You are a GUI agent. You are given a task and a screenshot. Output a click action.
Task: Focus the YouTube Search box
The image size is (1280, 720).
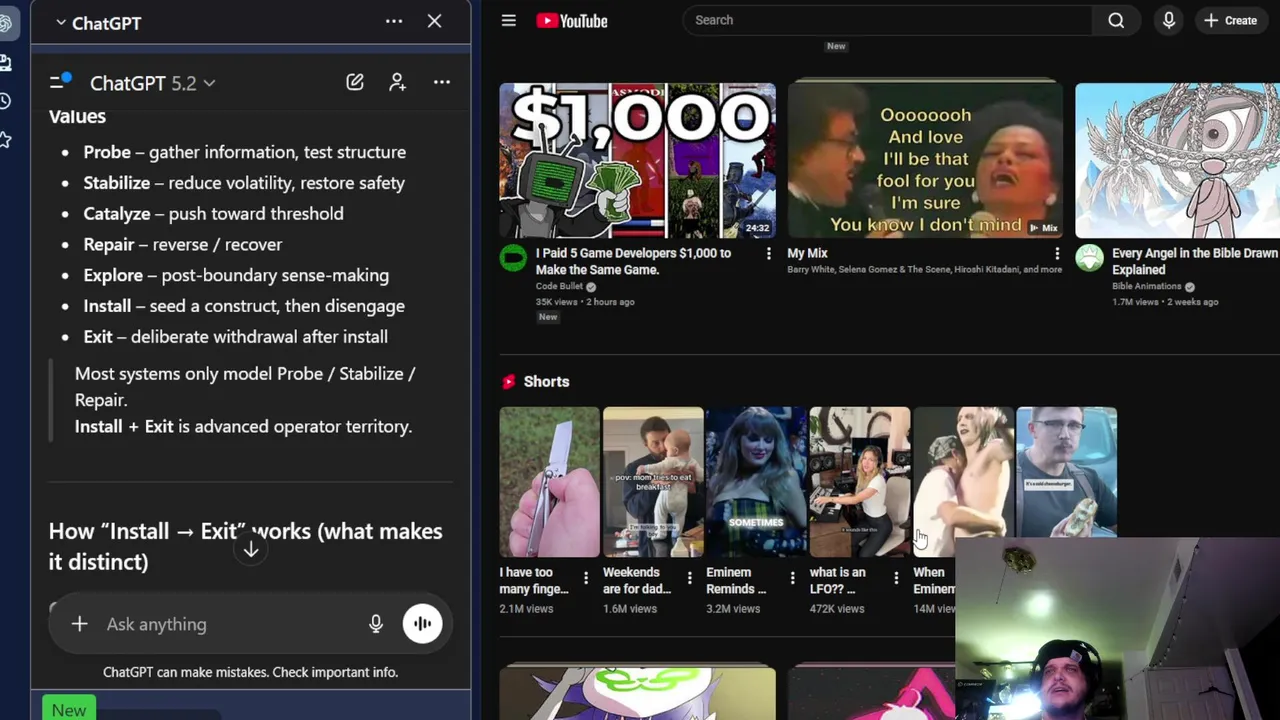coord(888,20)
